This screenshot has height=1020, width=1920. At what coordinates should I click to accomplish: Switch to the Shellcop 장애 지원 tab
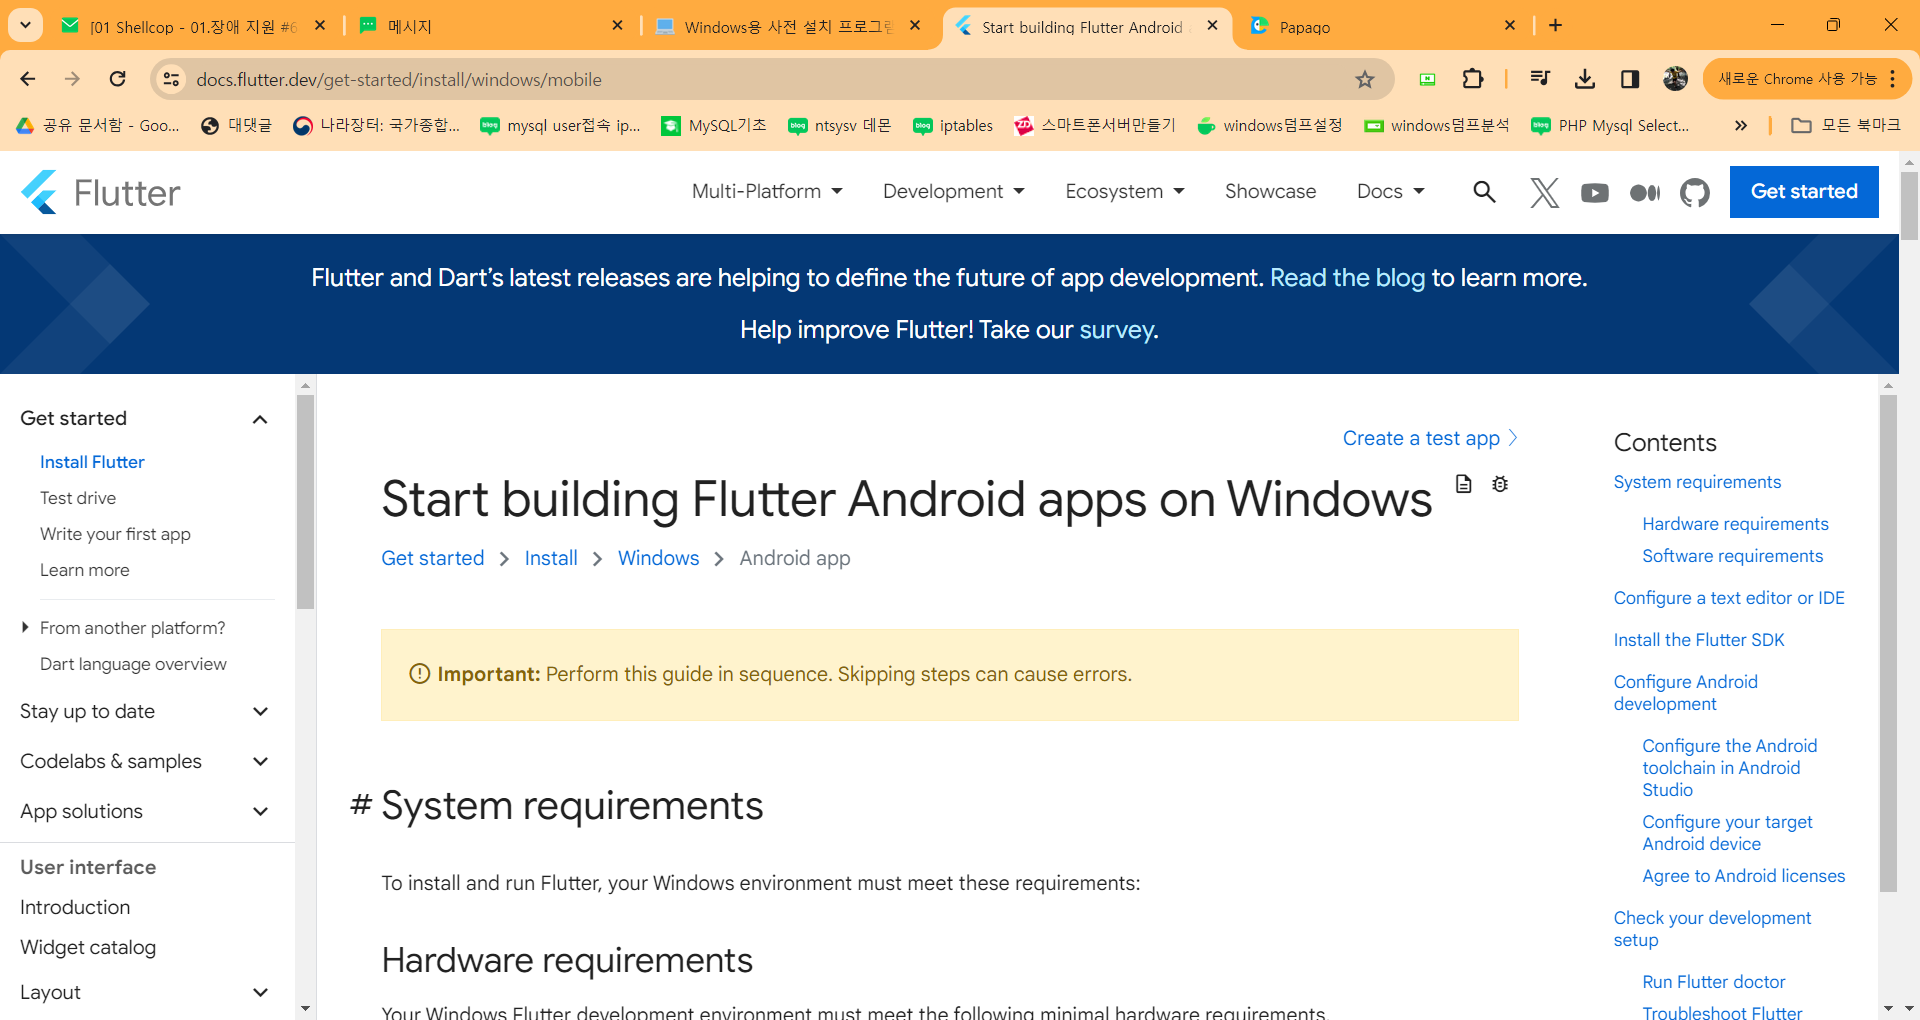click(x=193, y=27)
